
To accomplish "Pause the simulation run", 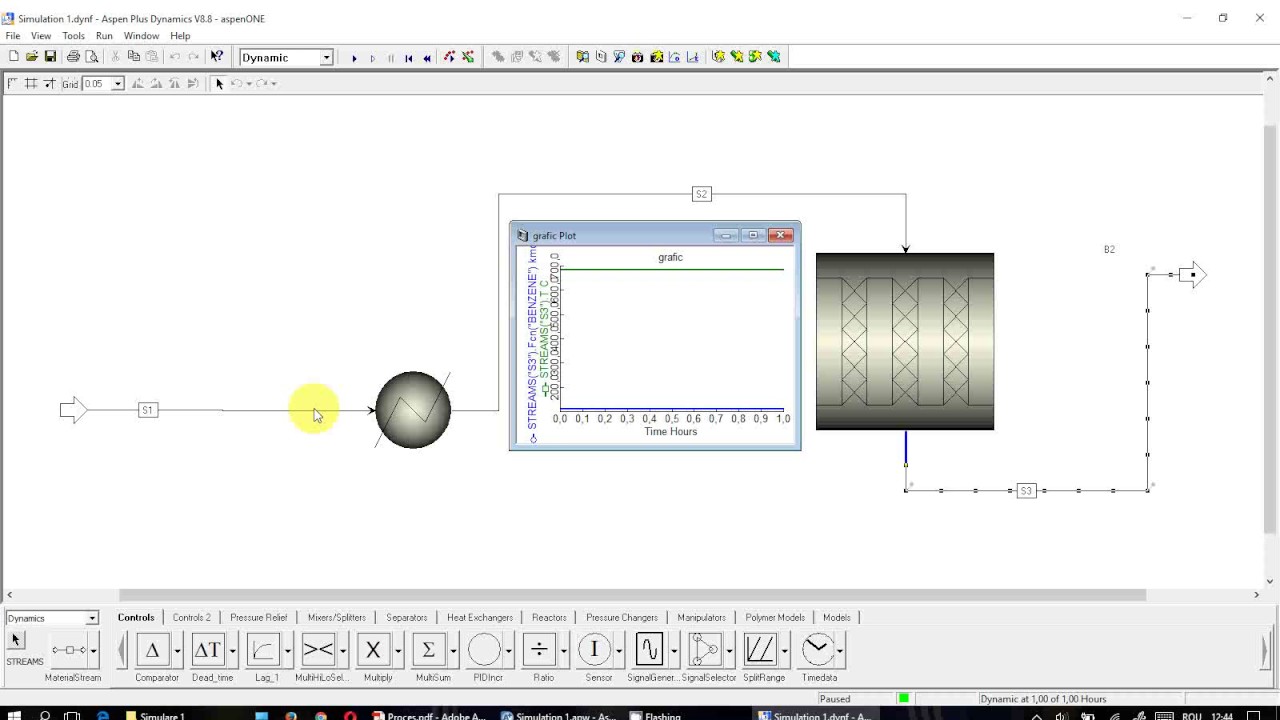I will pyautogui.click(x=390, y=58).
